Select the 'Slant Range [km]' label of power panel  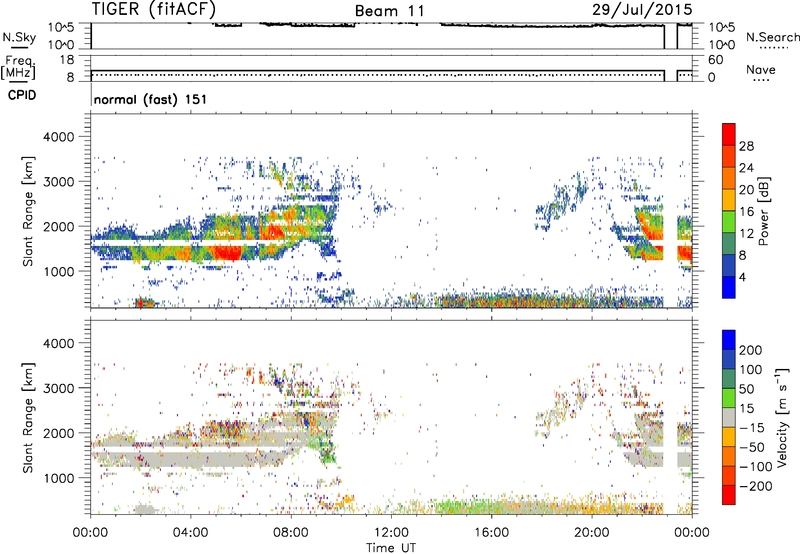pos(28,211)
